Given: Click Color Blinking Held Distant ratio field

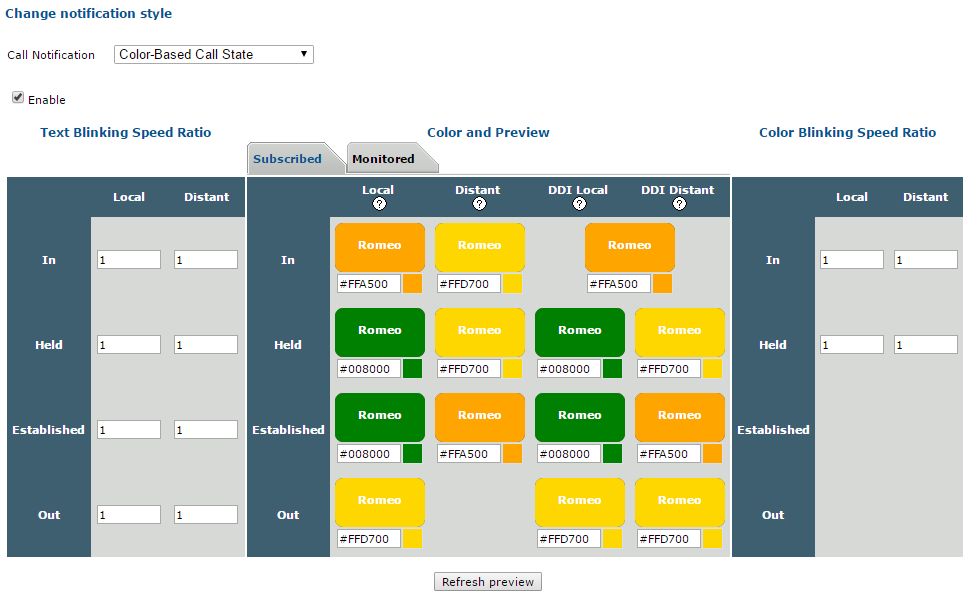Looking at the screenshot, I should click(926, 344).
